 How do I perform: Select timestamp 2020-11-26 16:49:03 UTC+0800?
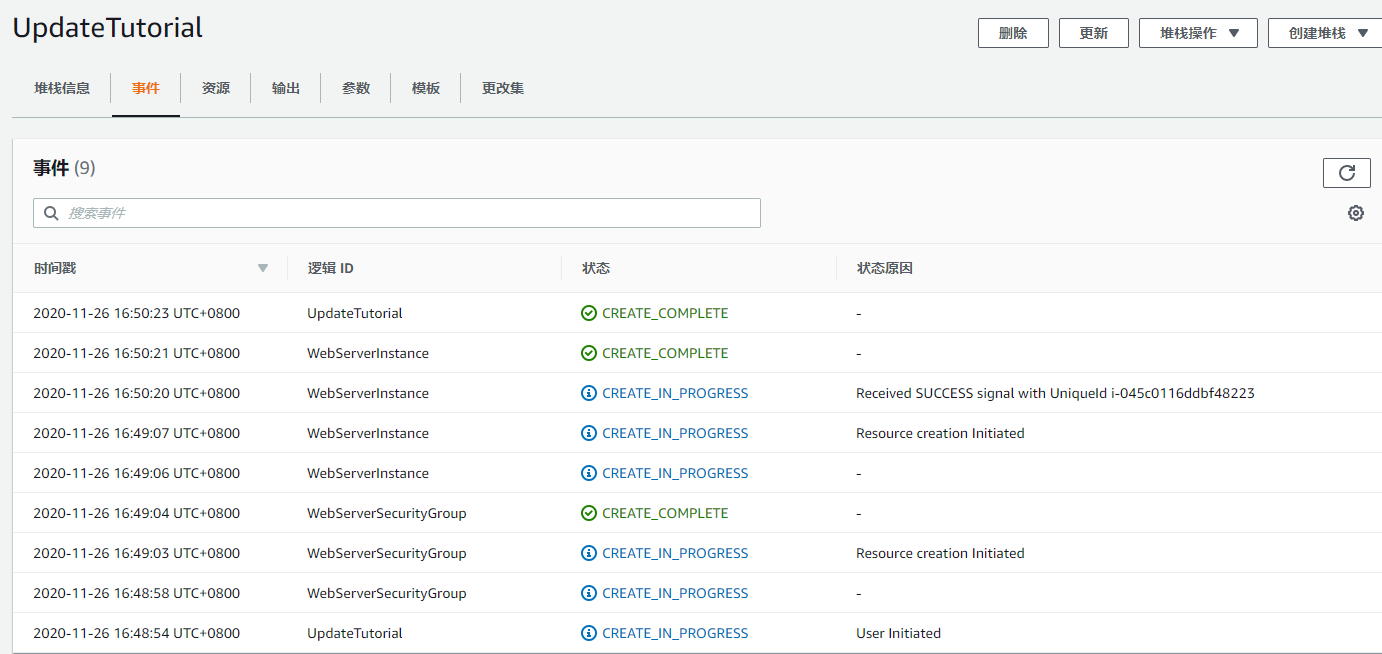point(136,553)
